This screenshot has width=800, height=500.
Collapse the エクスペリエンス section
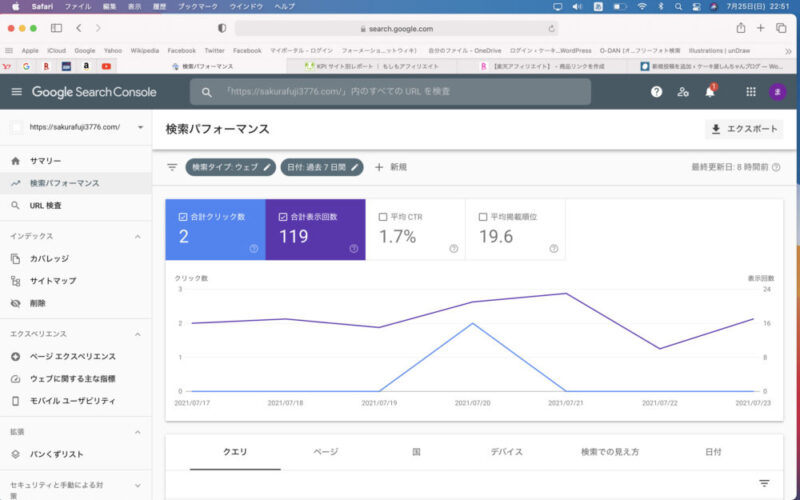pyautogui.click(x=138, y=334)
